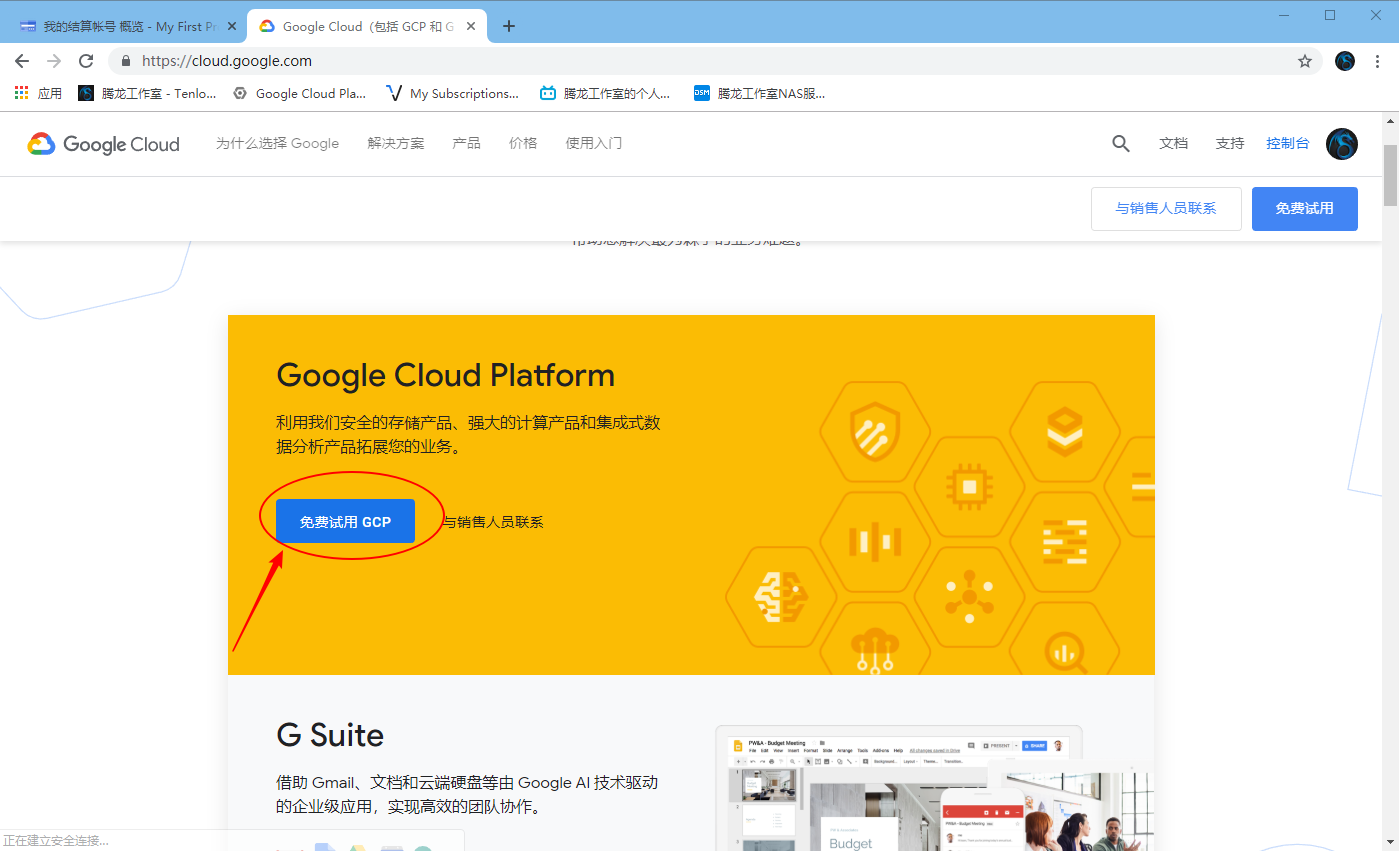
Task: Open My Subscriptions bookmark
Action: 452,93
